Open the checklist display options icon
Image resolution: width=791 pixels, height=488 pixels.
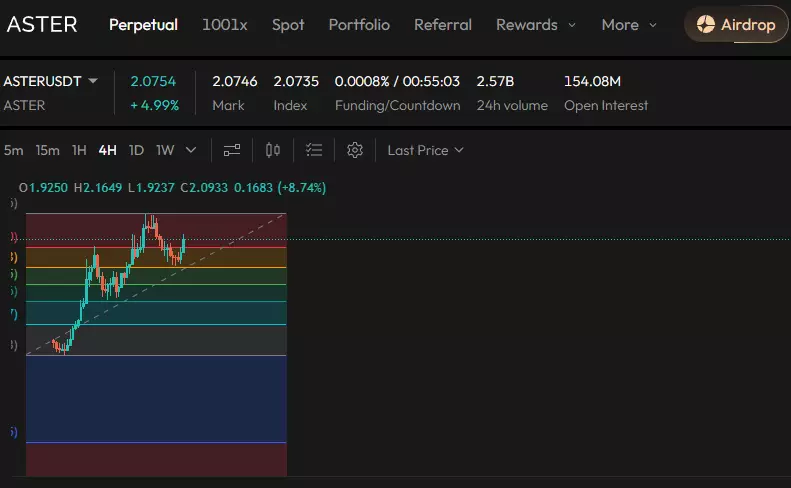point(314,150)
